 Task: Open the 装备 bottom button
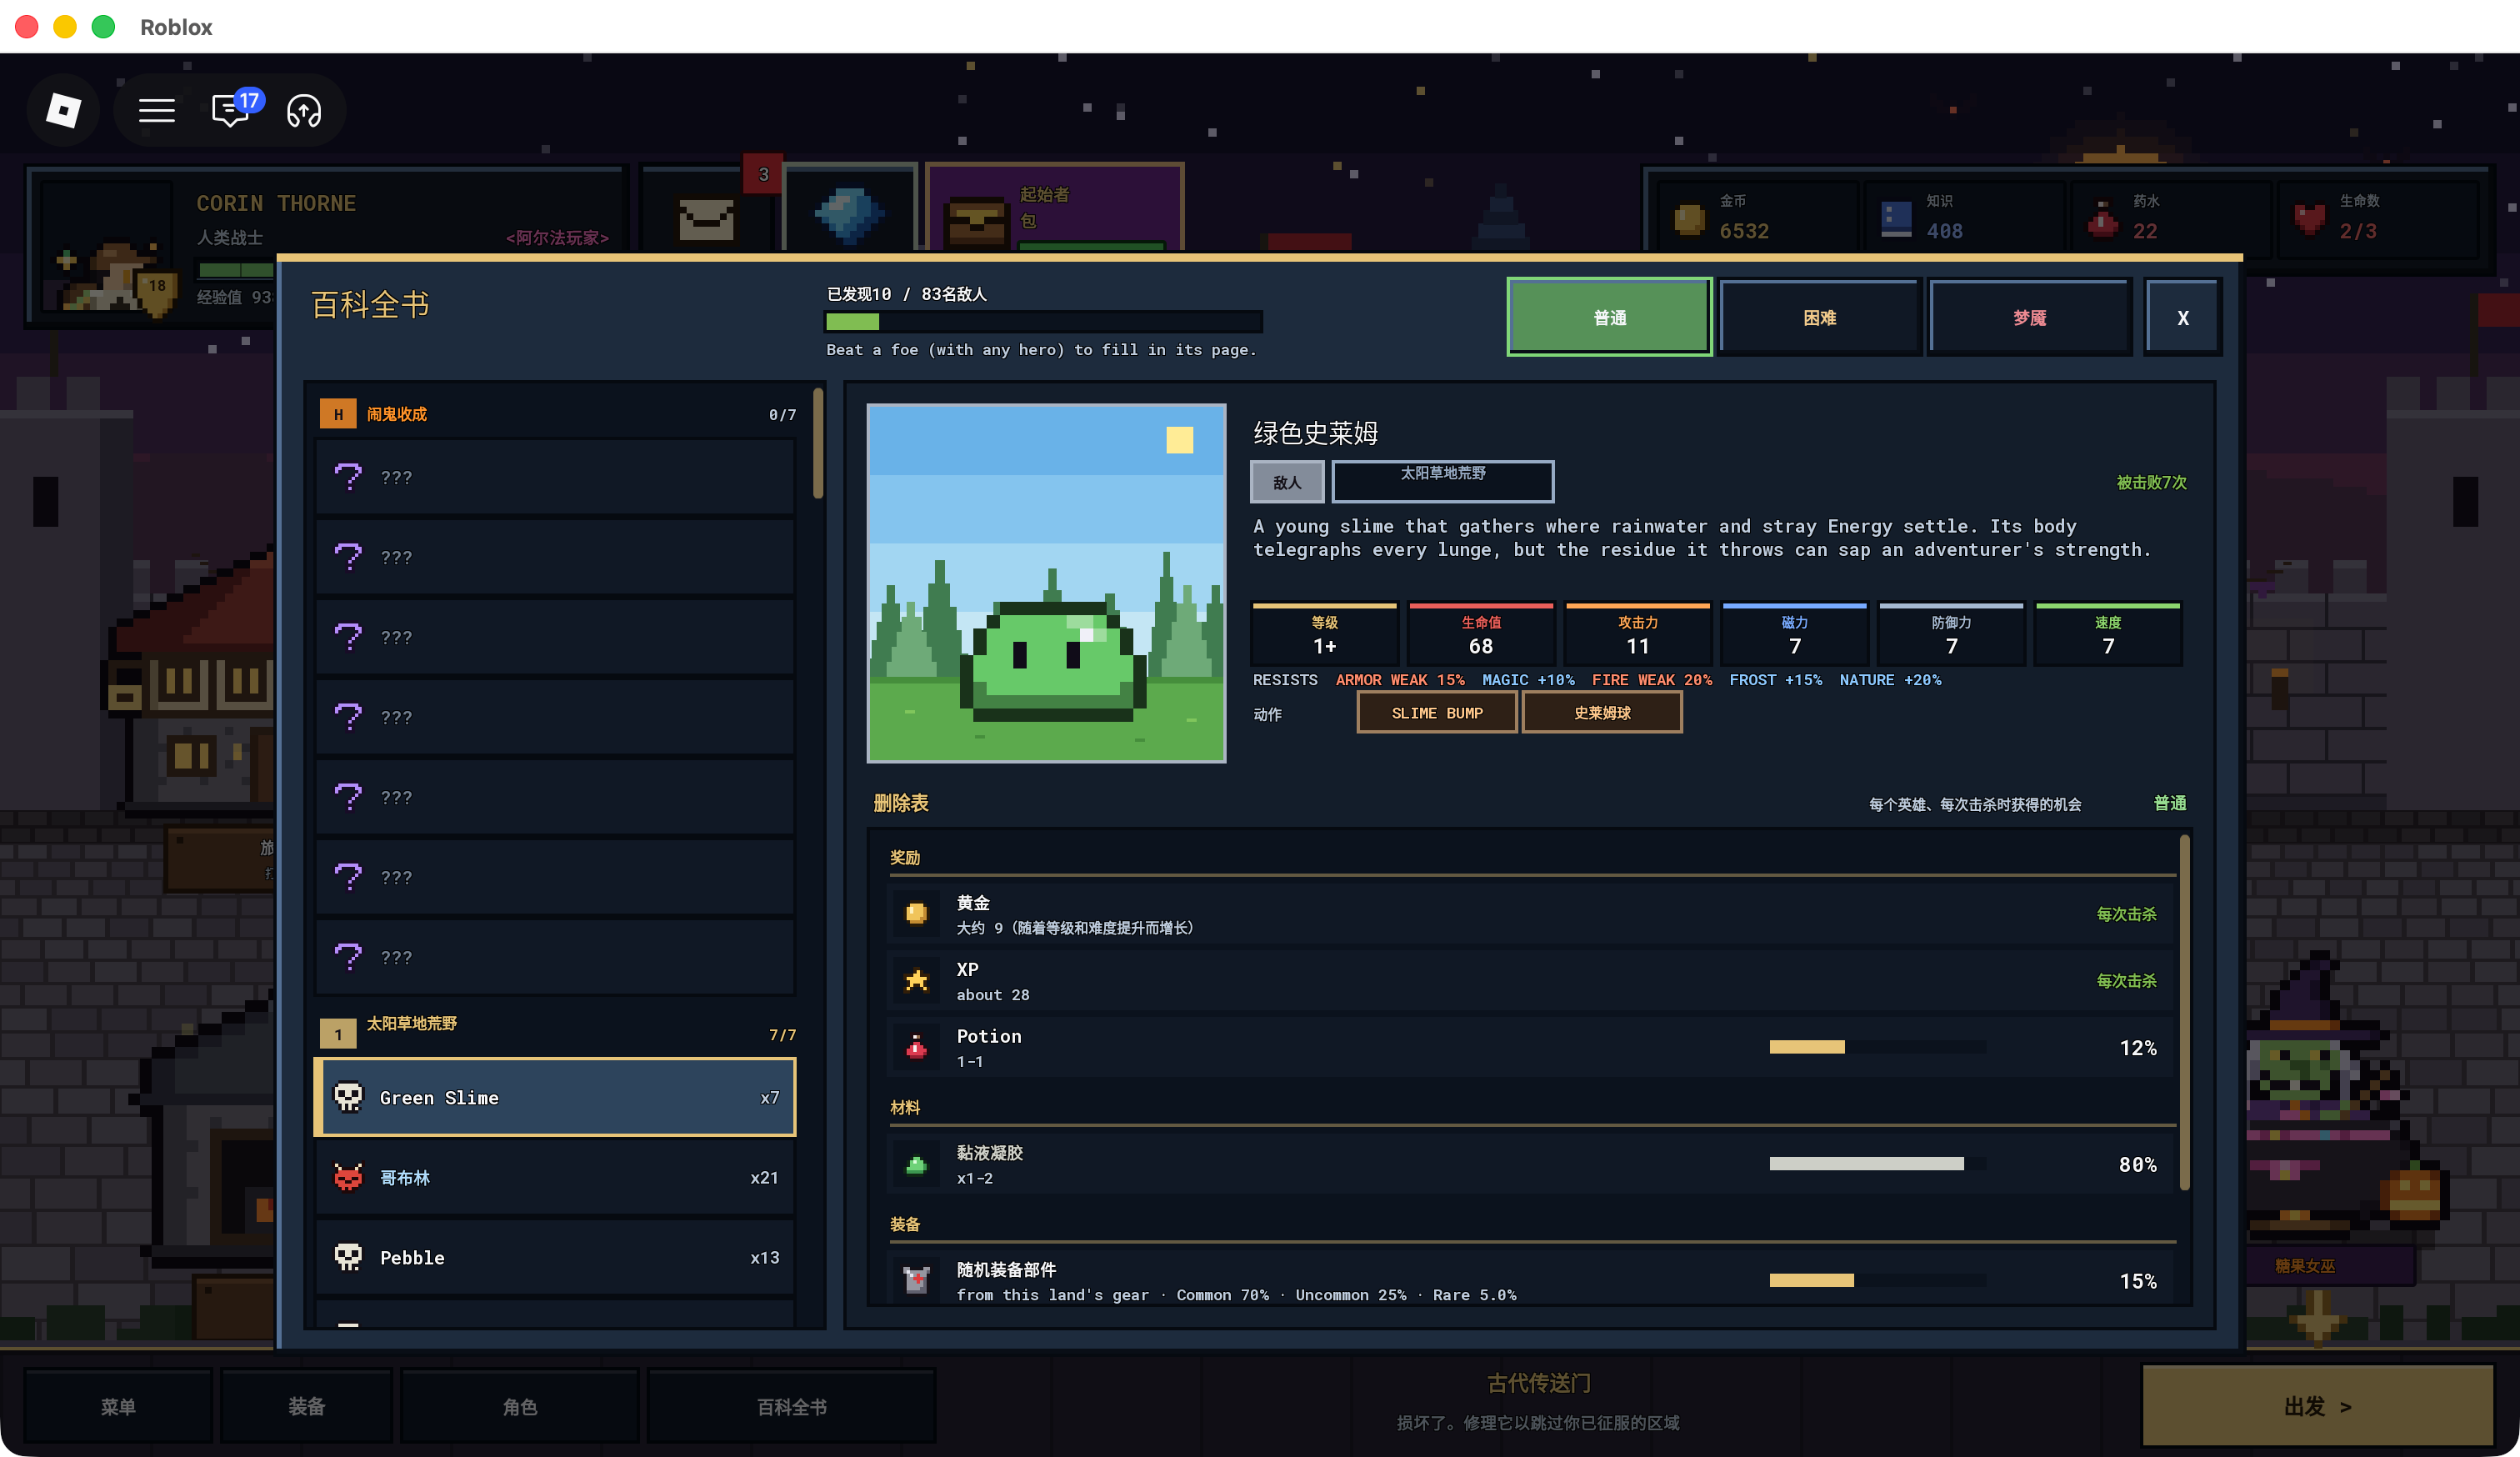tap(306, 1406)
